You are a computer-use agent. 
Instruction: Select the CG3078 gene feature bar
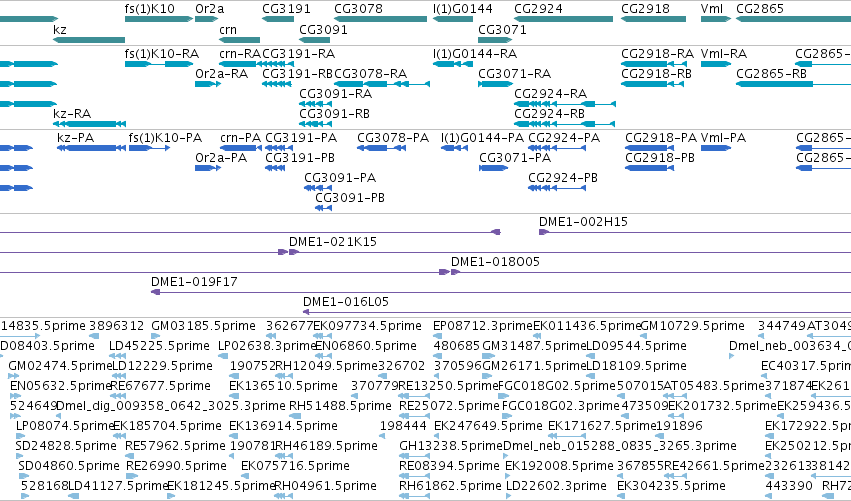380,19
